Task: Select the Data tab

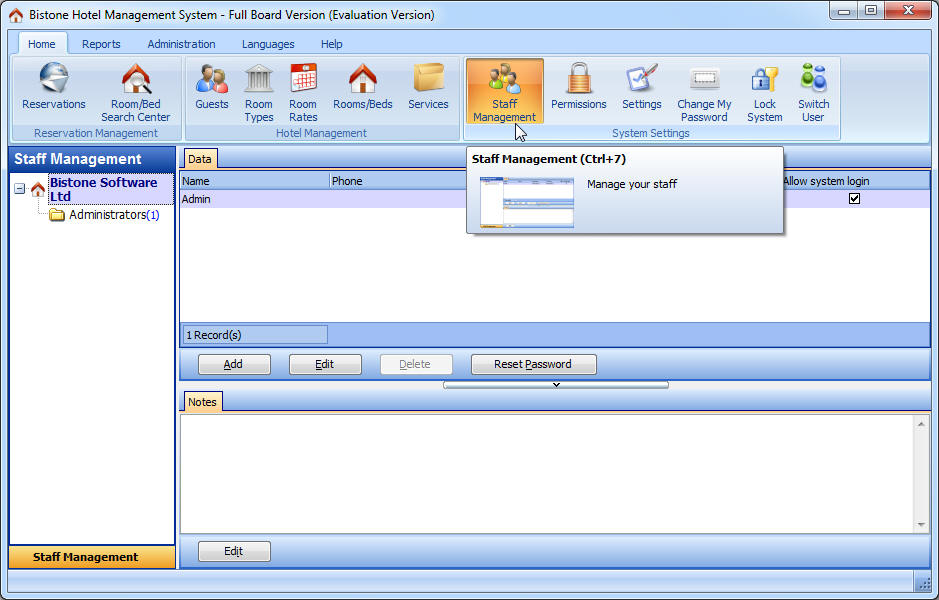Action: (x=200, y=159)
